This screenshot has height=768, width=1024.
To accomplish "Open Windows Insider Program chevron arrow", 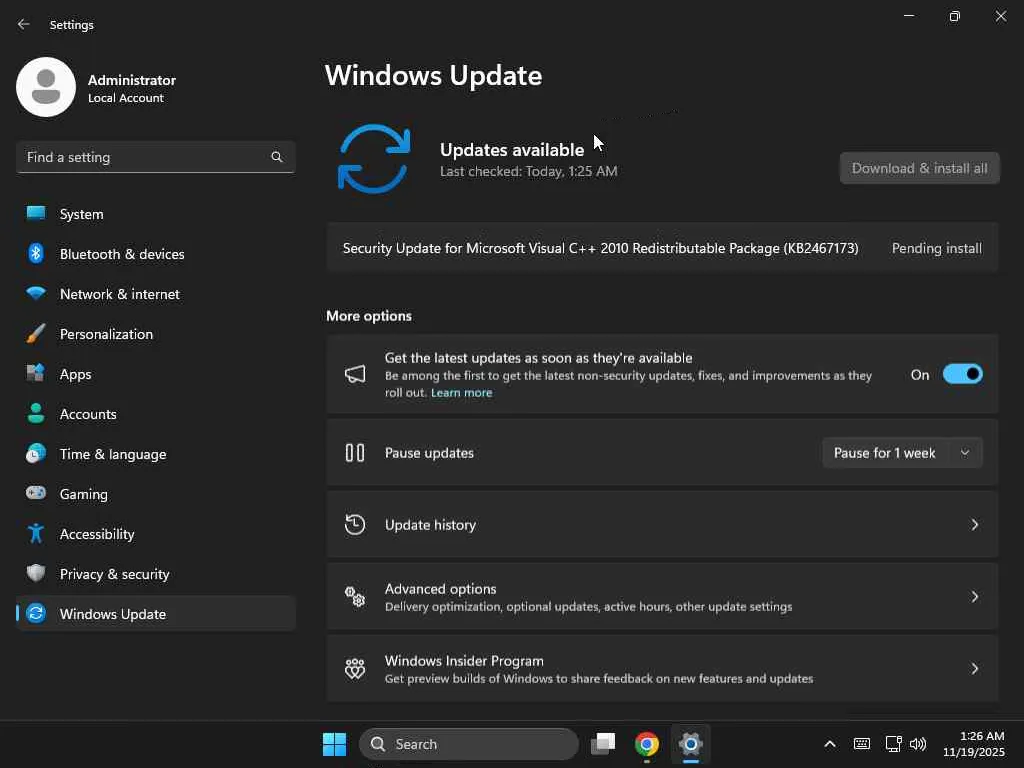I will point(974,668).
